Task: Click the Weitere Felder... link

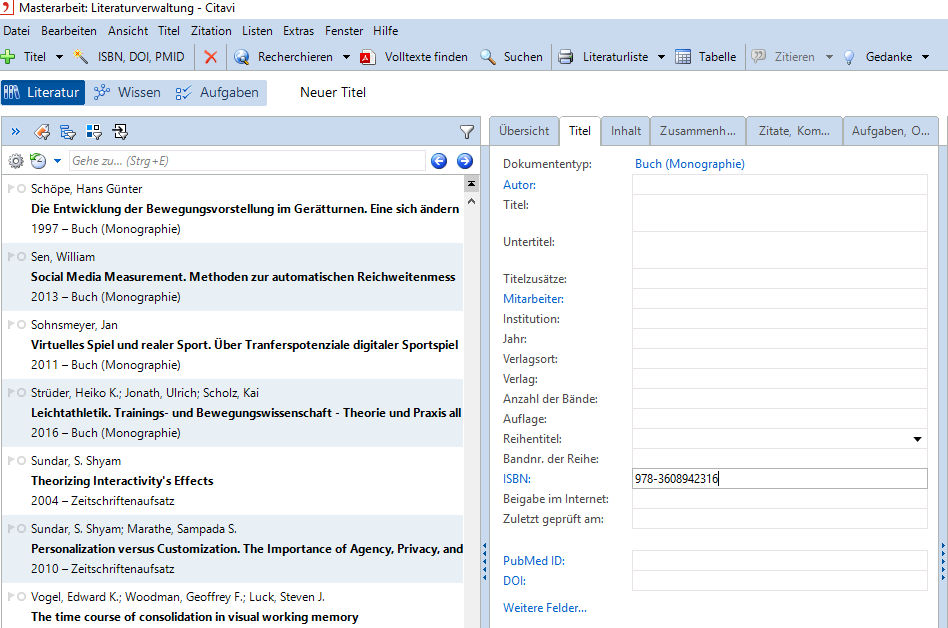Action: tap(545, 608)
